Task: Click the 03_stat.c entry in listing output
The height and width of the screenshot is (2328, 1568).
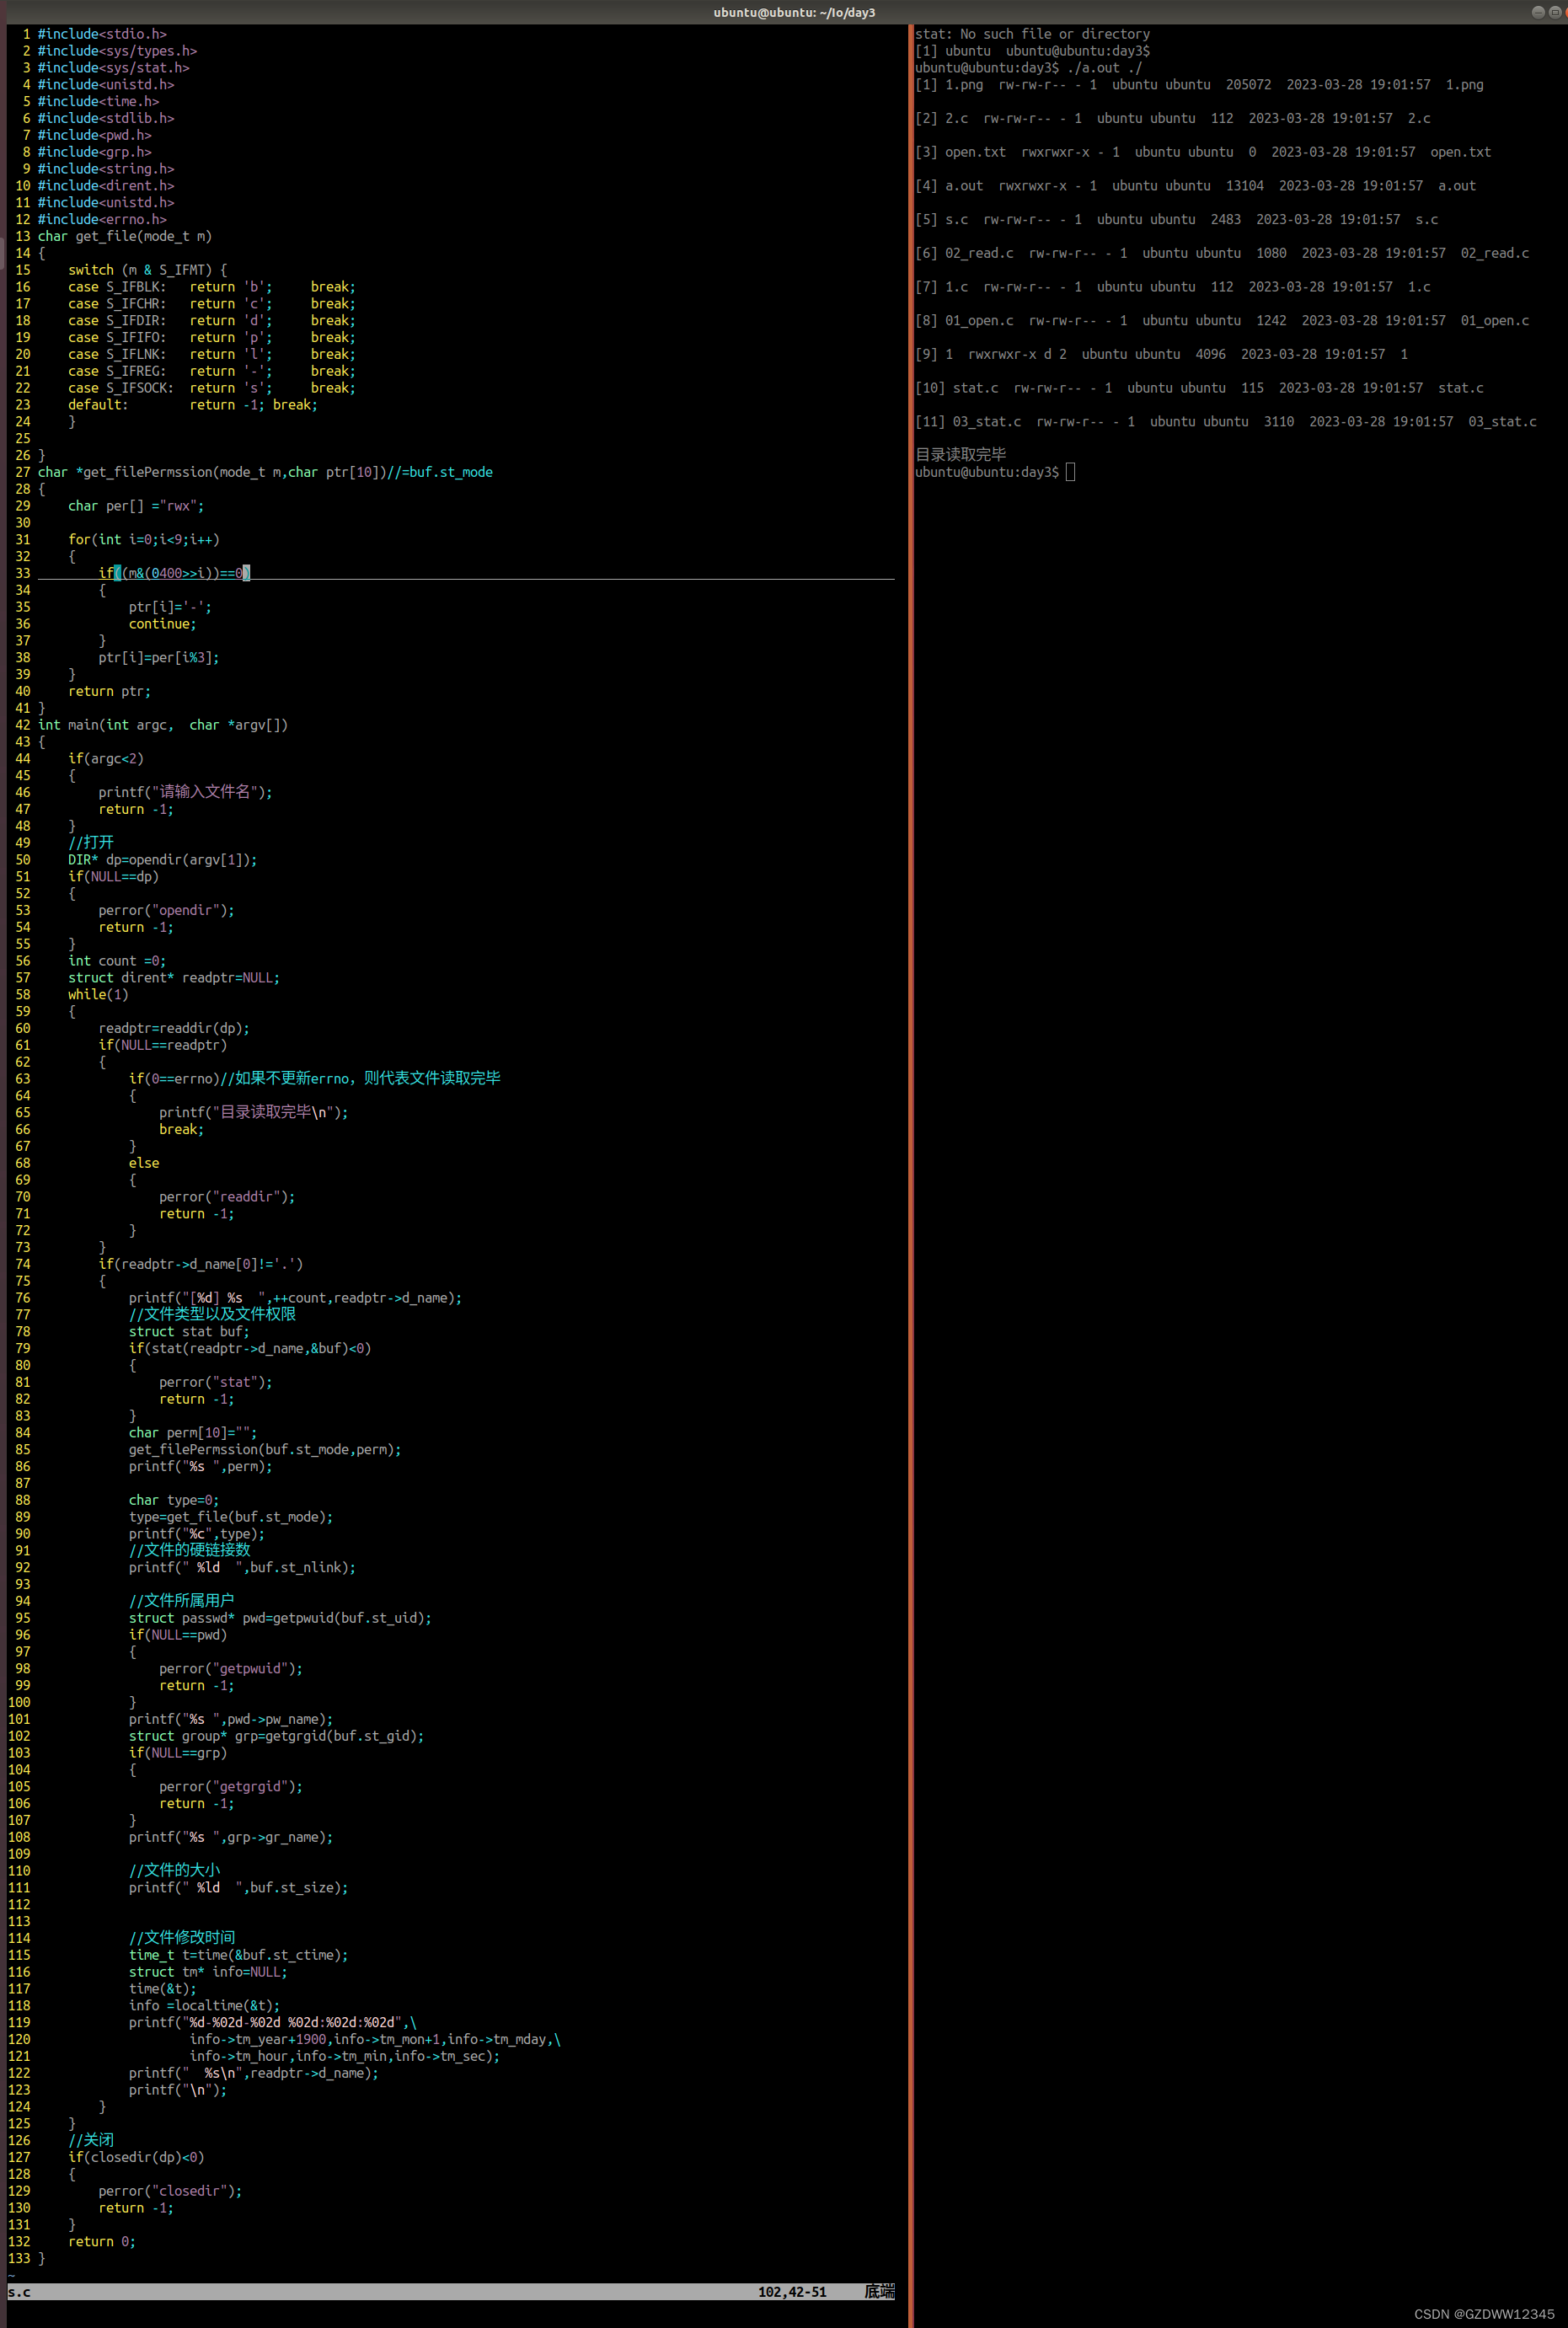Action: tap(988, 421)
